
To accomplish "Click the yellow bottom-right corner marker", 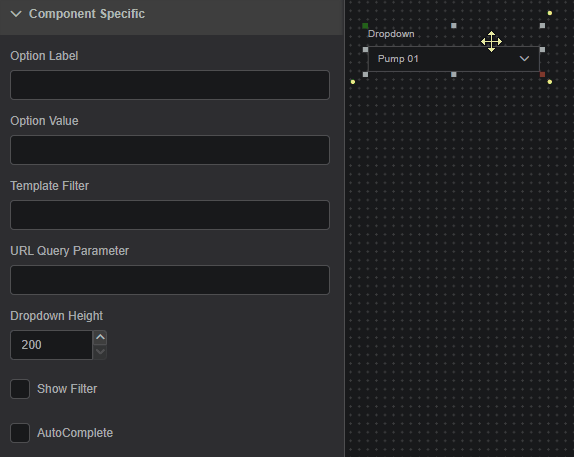I will coord(550,82).
